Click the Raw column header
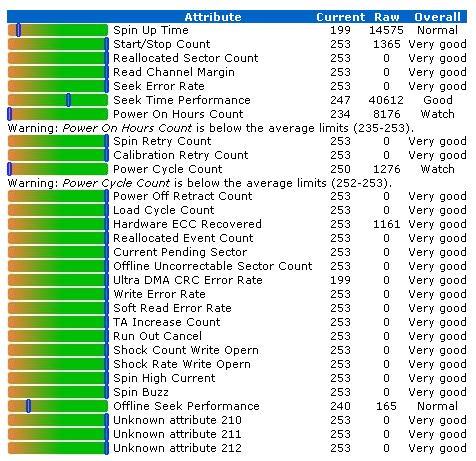 pos(387,17)
